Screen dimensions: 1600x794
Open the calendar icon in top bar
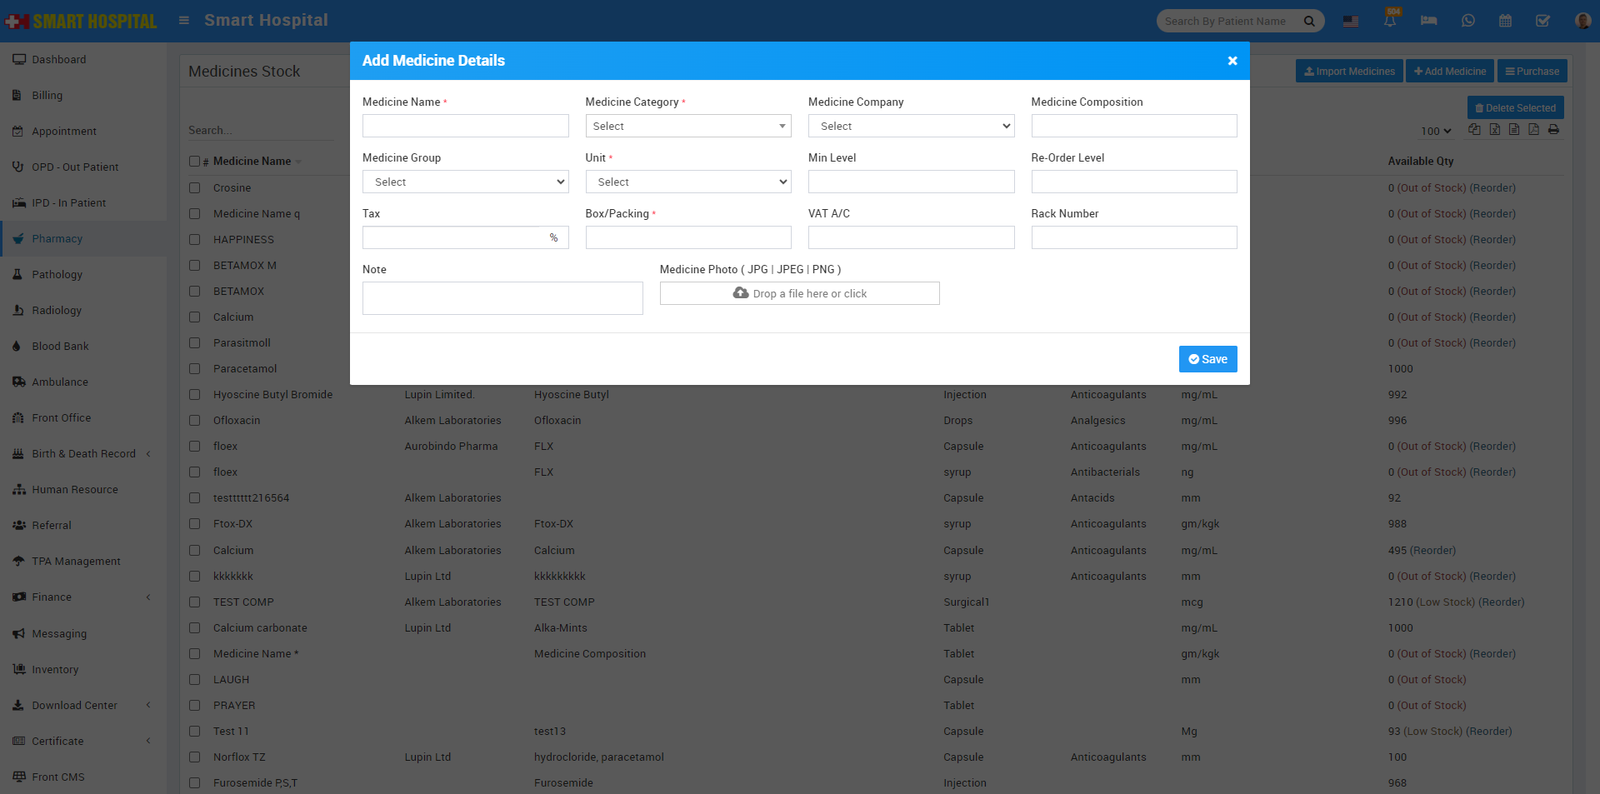tap(1505, 21)
